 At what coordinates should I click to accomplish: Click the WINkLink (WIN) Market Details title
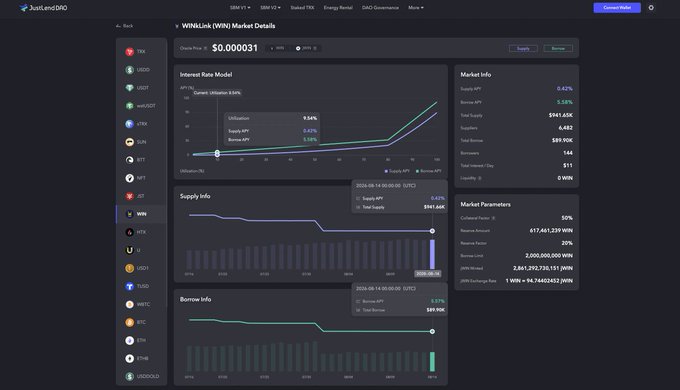228,26
